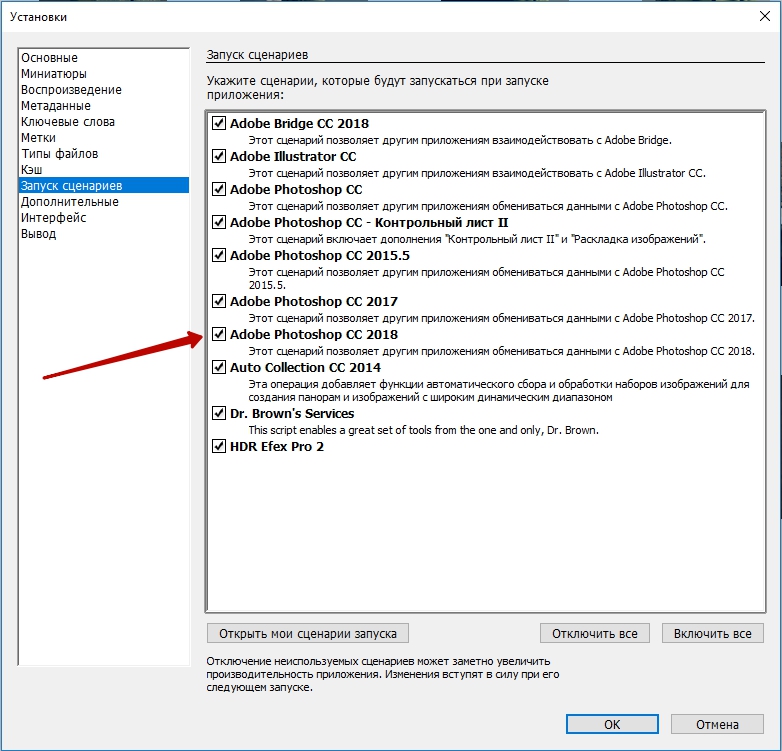782x751 pixels.
Task: Toggle the Контрольный лист II script checkbox
Action: pos(219,222)
